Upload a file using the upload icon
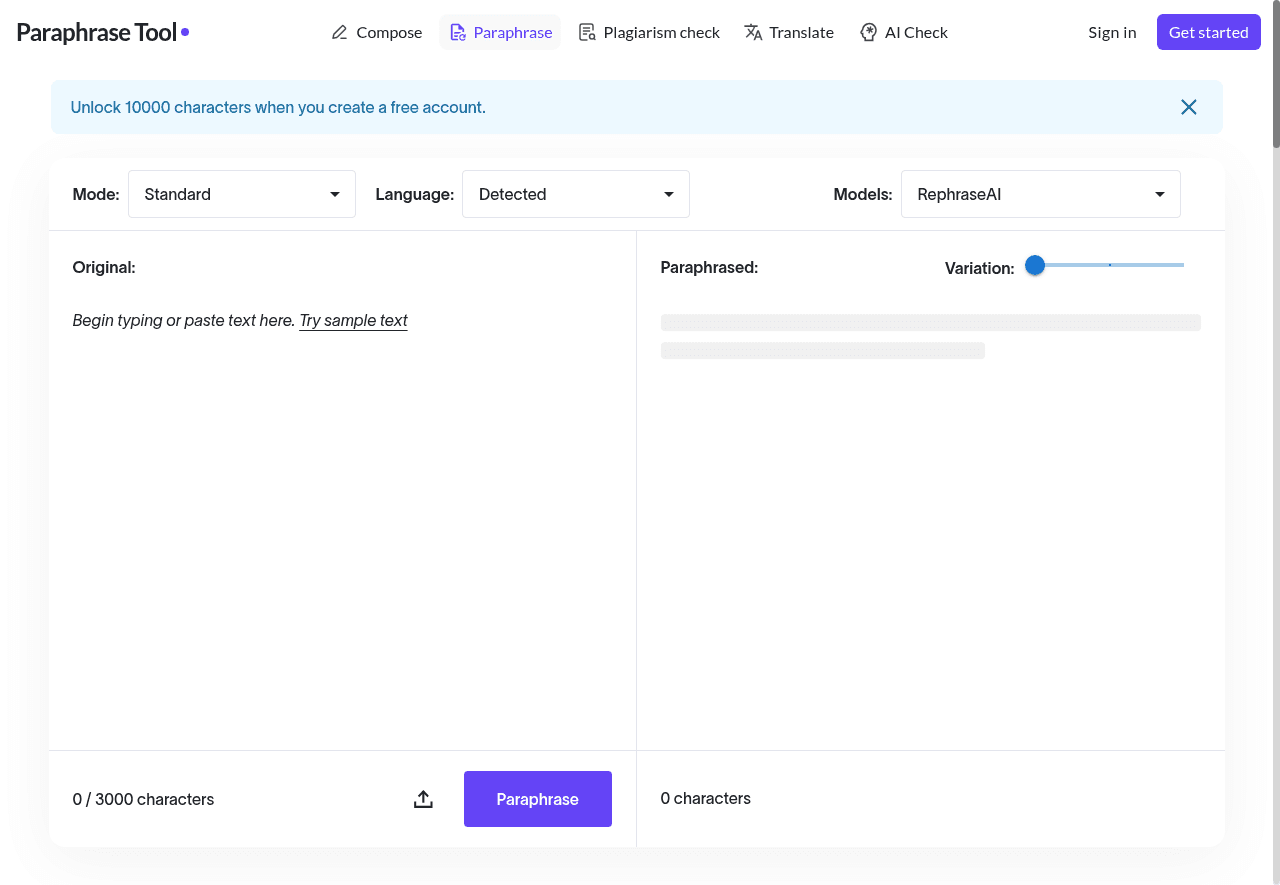Viewport: 1280px width, 885px height. (x=423, y=799)
